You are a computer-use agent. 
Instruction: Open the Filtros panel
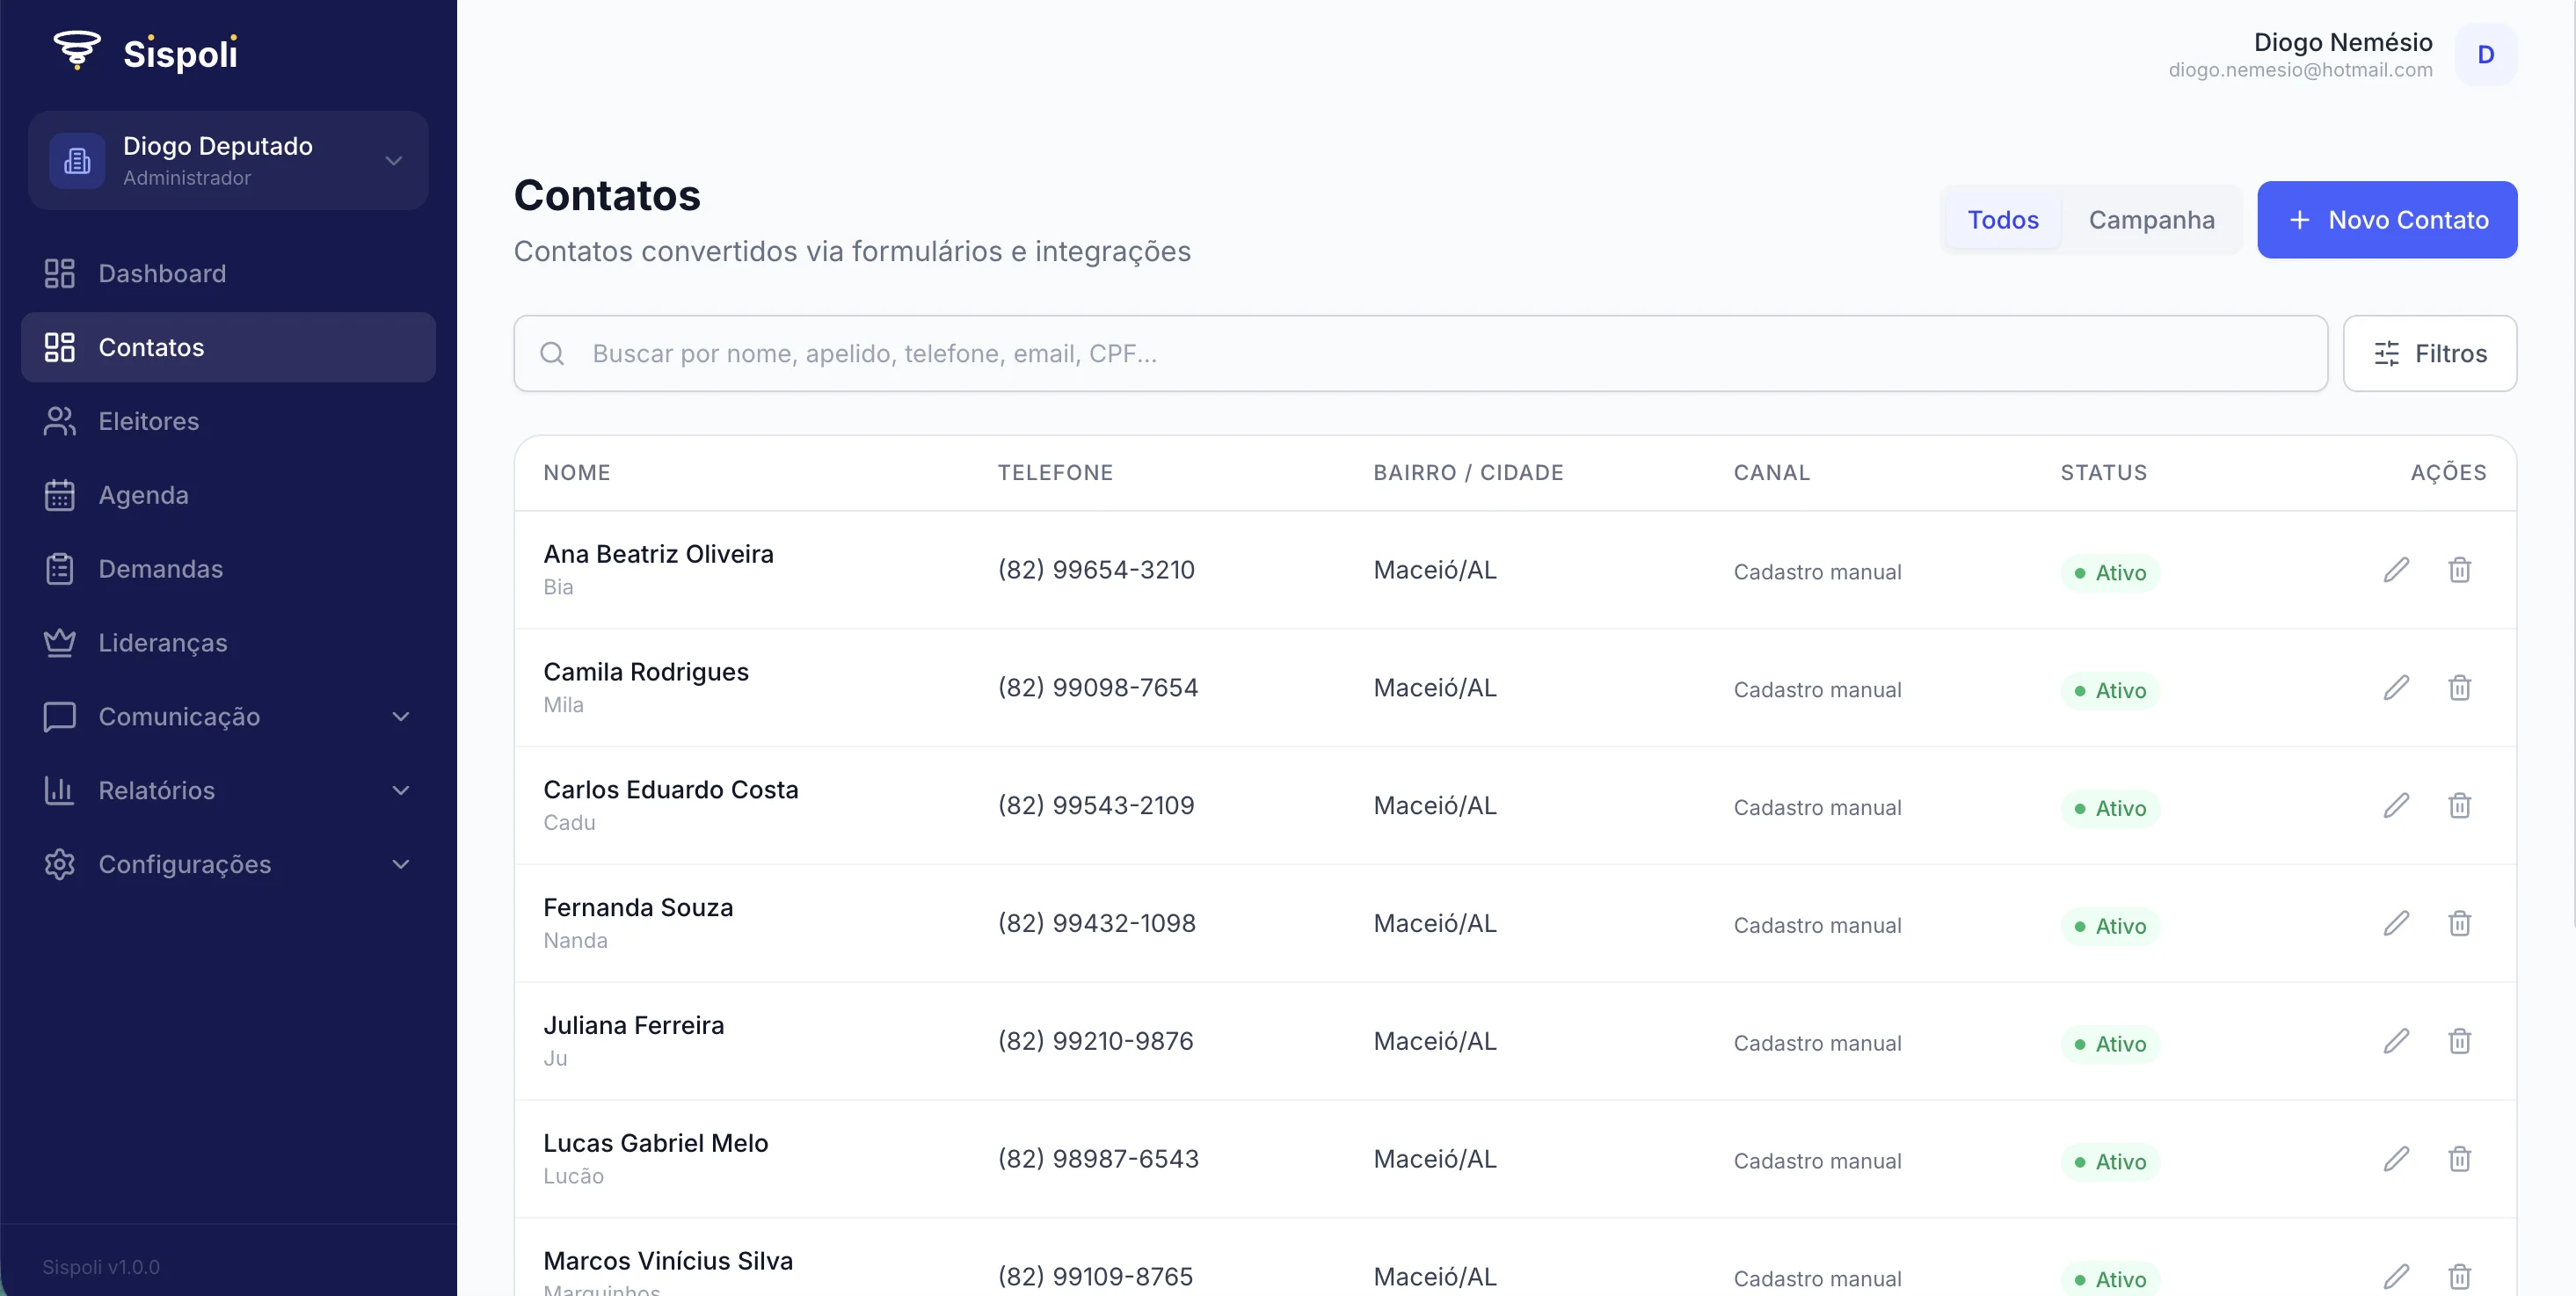pos(2429,353)
